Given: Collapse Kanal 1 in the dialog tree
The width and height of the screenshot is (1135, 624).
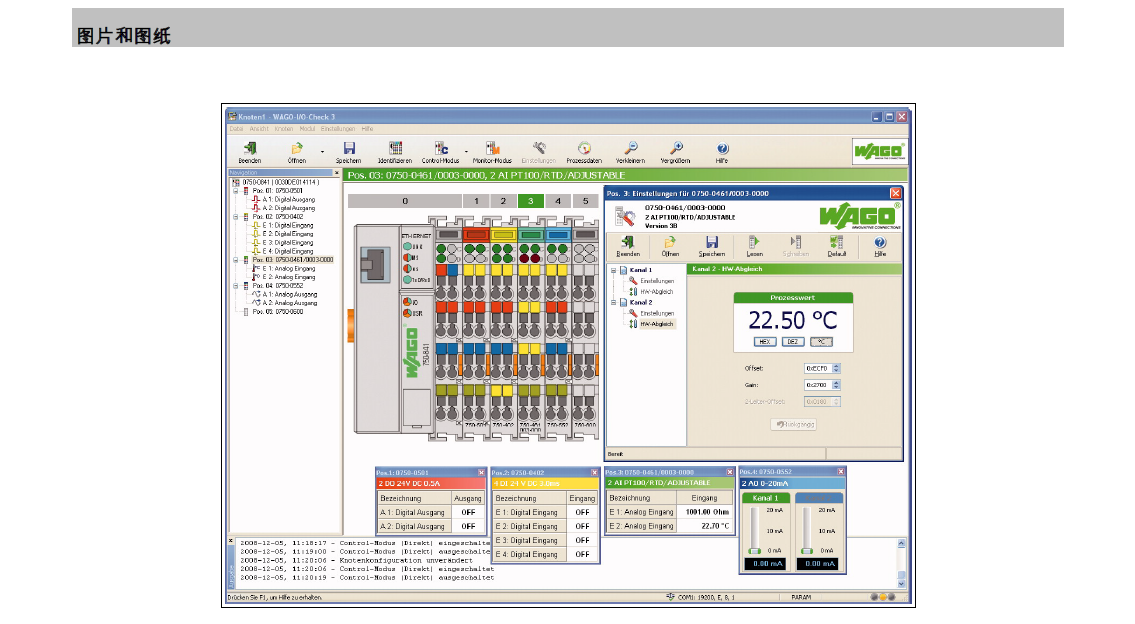Looking at the screenshot, I should (x=613, y=270).
